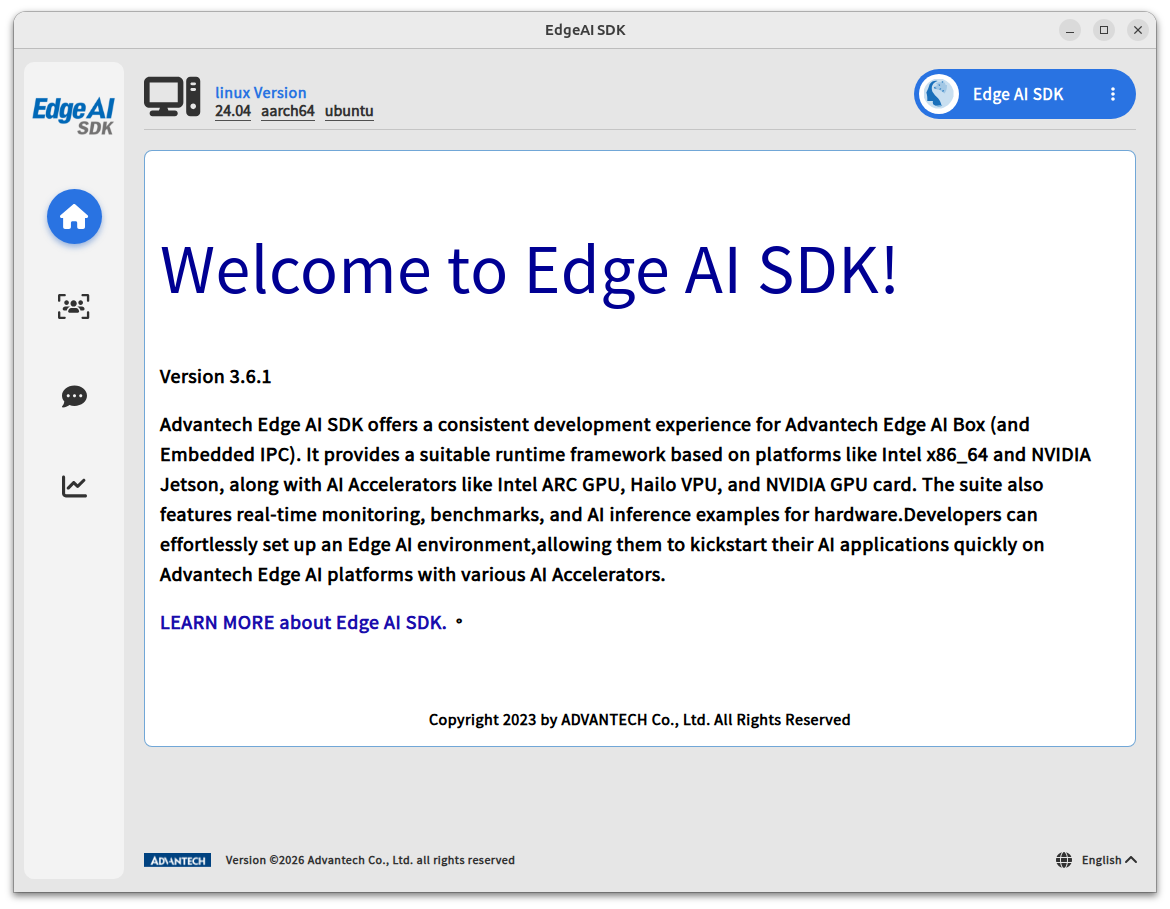Click the aarch64 architecture value
Image resolution: width=1170 pixels, height=909 pixels.
pos(287,111)
